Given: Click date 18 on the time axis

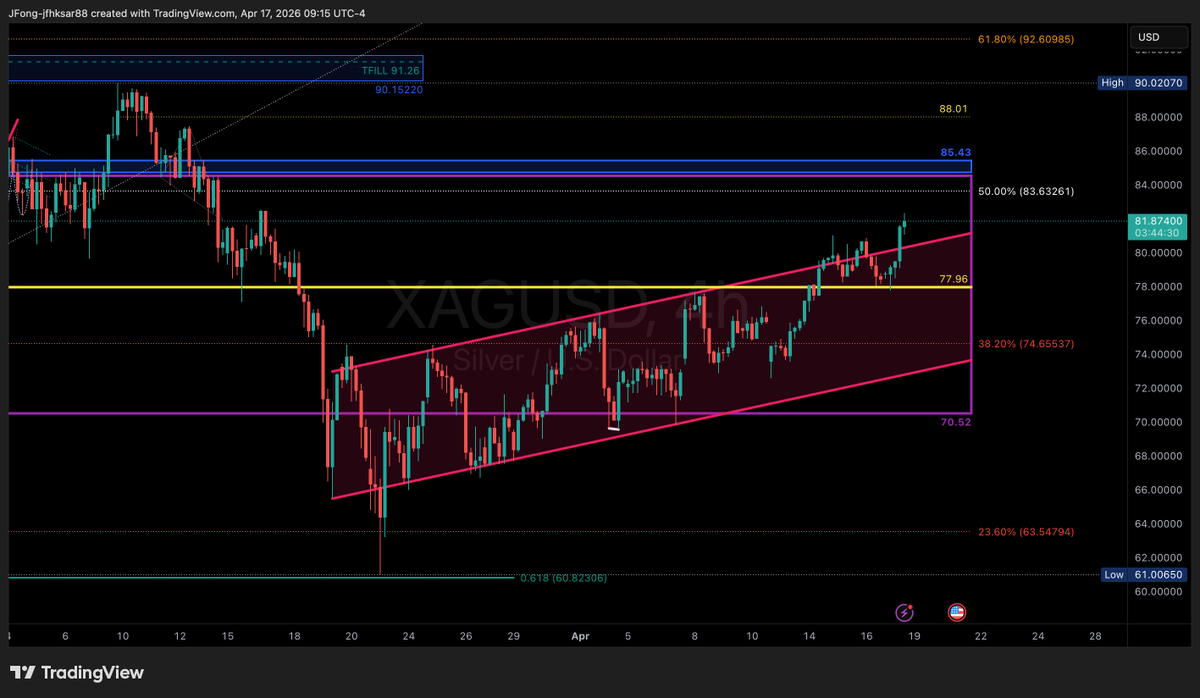Looking at the screenshot, I should [x=294, y=635].
